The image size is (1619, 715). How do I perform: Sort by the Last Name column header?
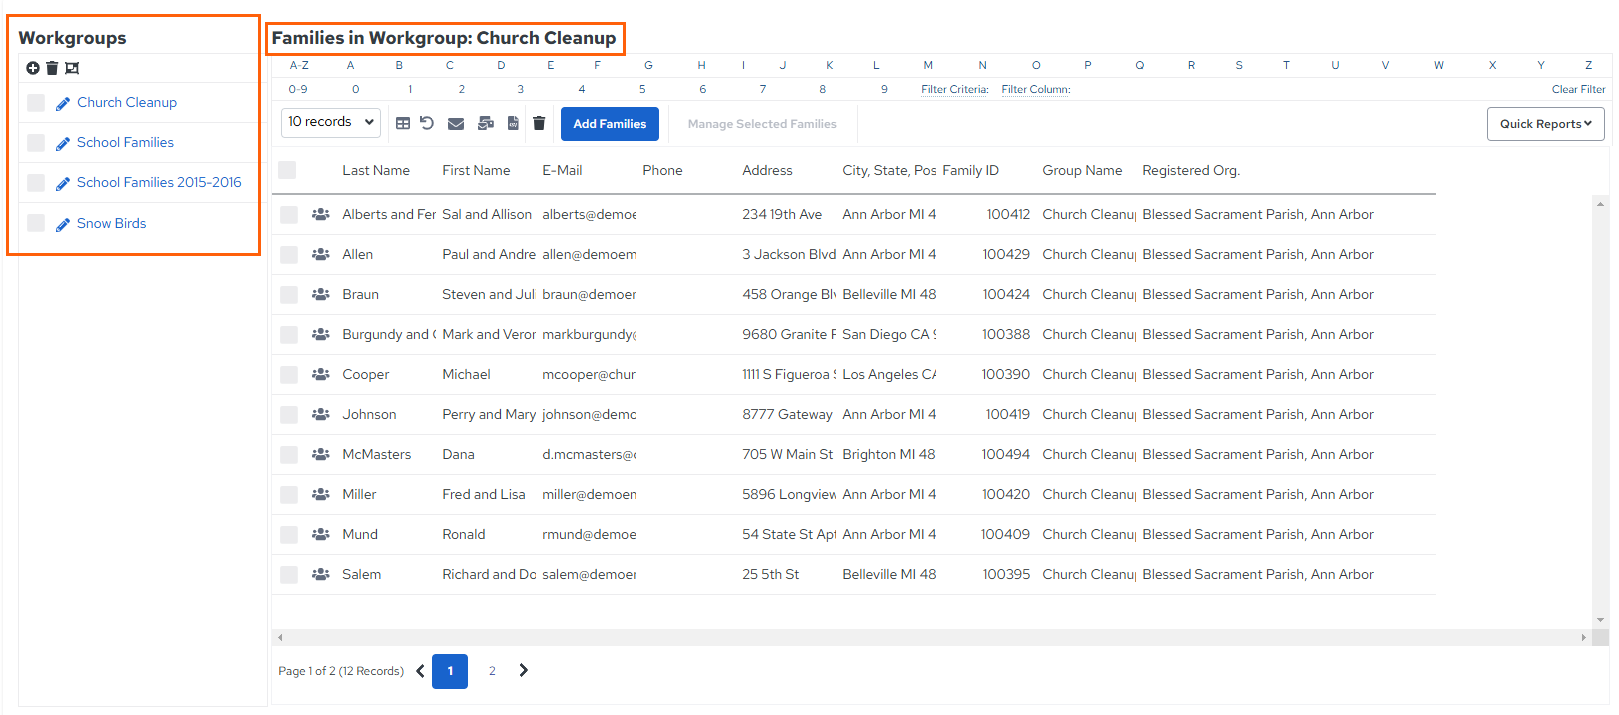pyautogui.click(x=376, y=170)
